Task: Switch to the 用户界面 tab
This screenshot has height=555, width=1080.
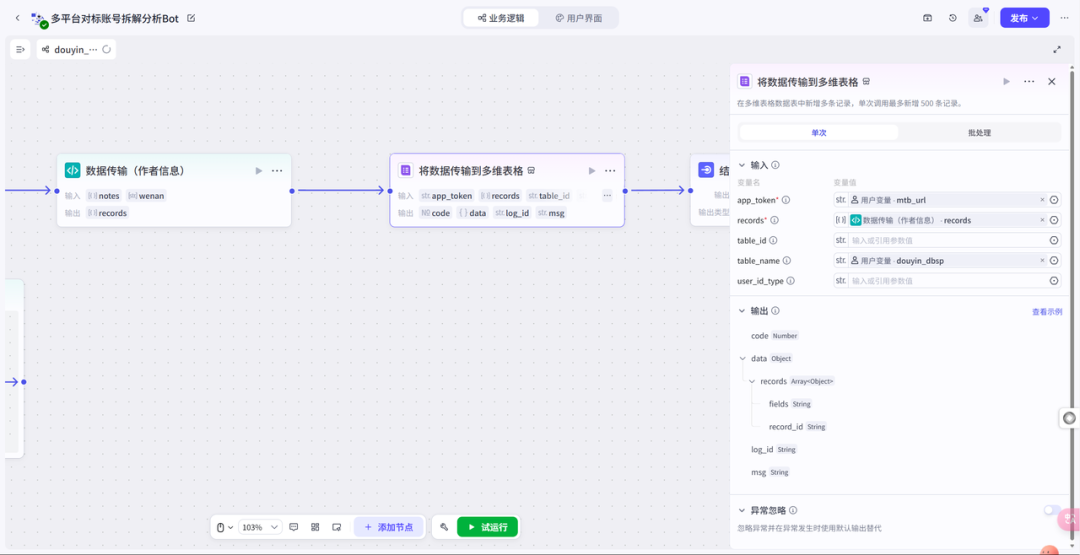Action: pos(579,18)
